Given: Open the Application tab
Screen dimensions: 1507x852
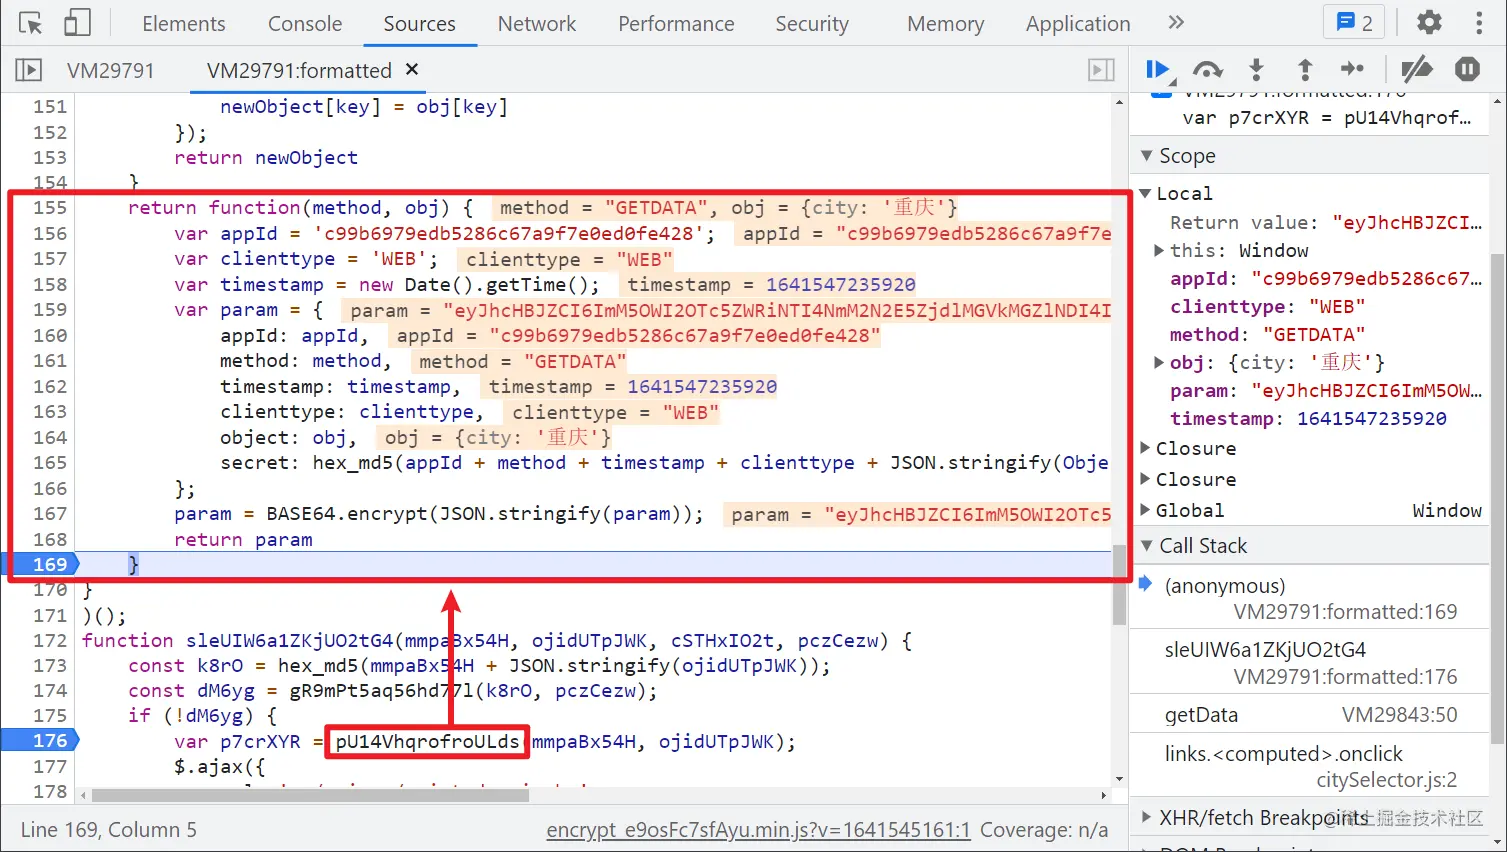Looking at the screenshot, I should click(1078, 23).
